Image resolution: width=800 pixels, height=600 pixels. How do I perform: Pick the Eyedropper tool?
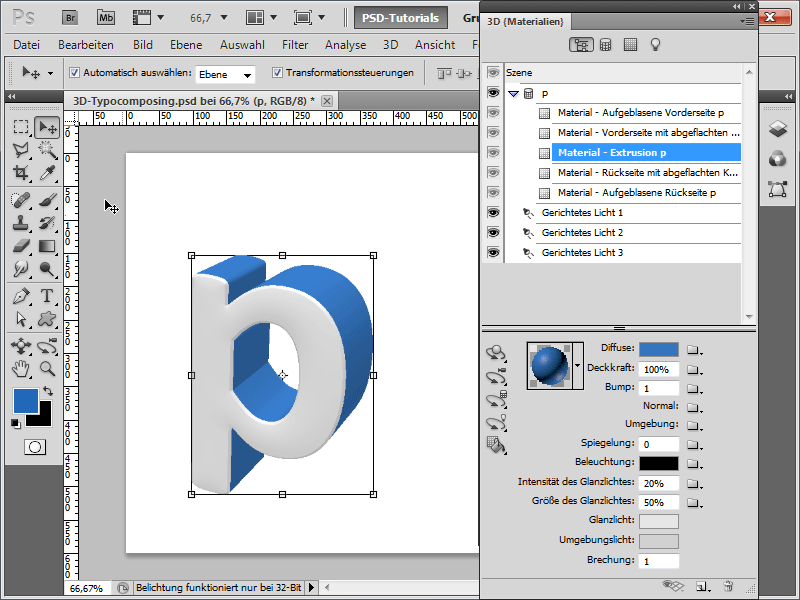(x=46, y=173)
